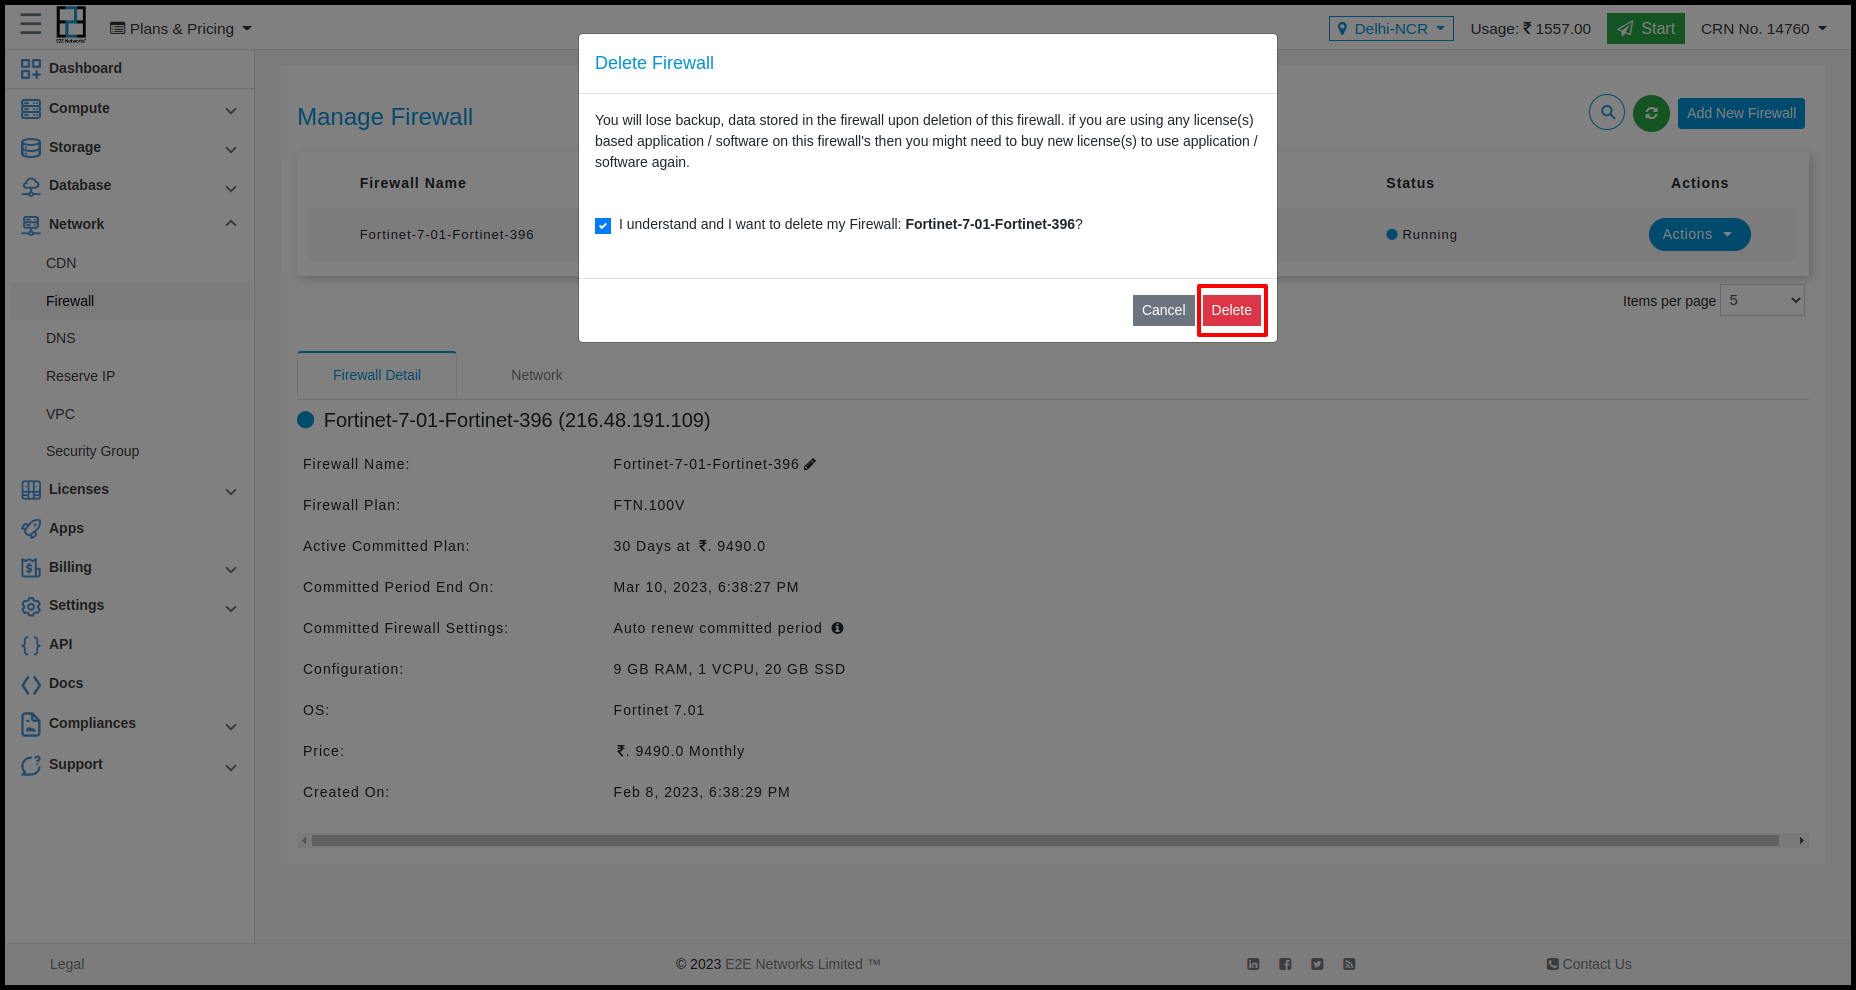The width and height of the screenshot is (1856, 990).
Task: Click the Fortinet-7-01-Fortinet-396 table row name
Action: [447, 235]
